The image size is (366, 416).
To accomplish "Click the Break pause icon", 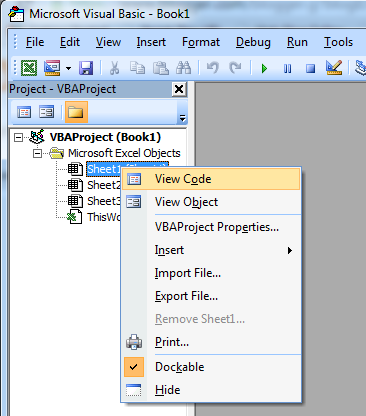I will click(x=287, y=69).
